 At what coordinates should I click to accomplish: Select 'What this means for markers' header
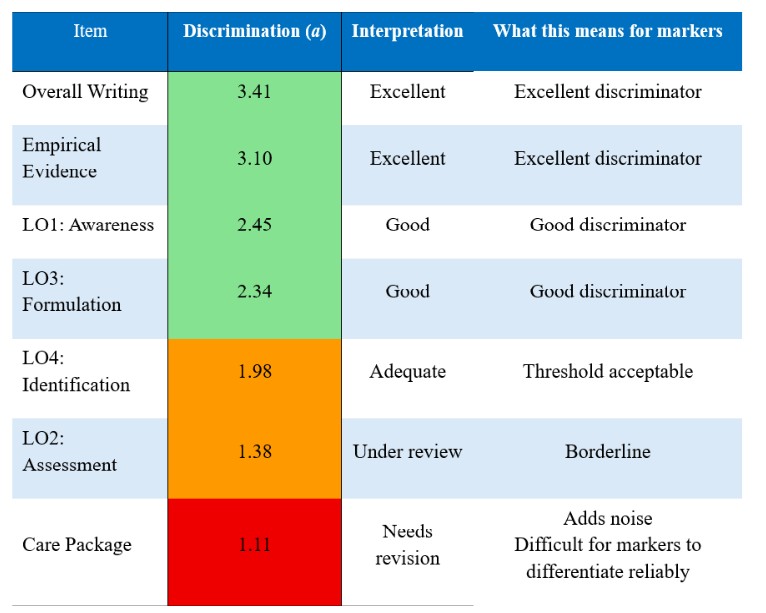pyautogui.click(x=608, y=42)
